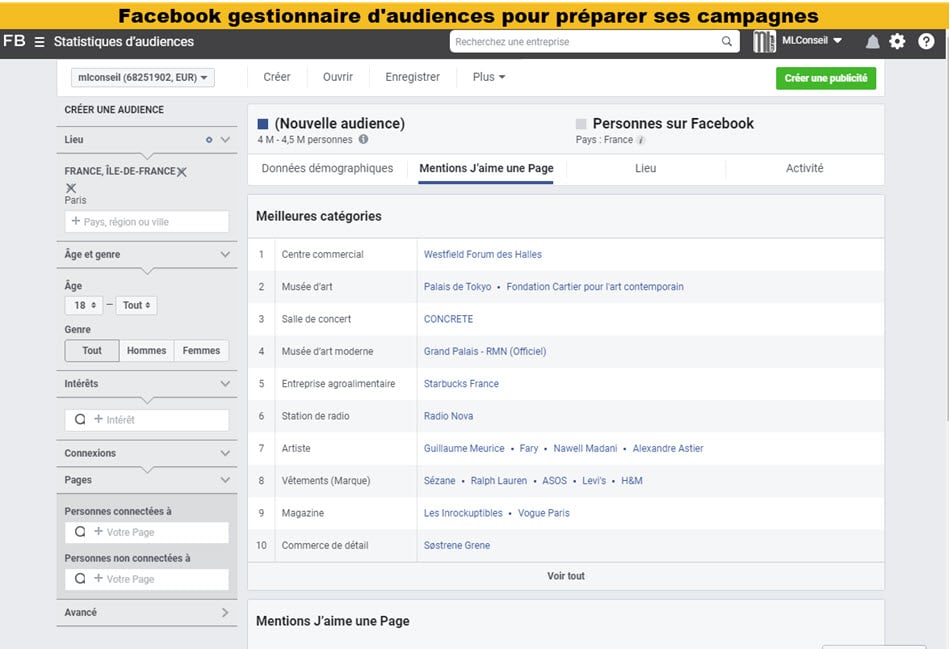Click Voir tout under categories
950x649 pixels.
(x=566, y=576)
